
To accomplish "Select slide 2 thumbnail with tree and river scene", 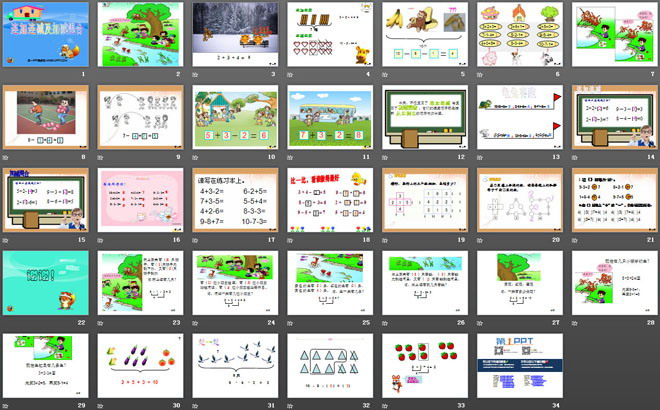I will coord(141,34).
